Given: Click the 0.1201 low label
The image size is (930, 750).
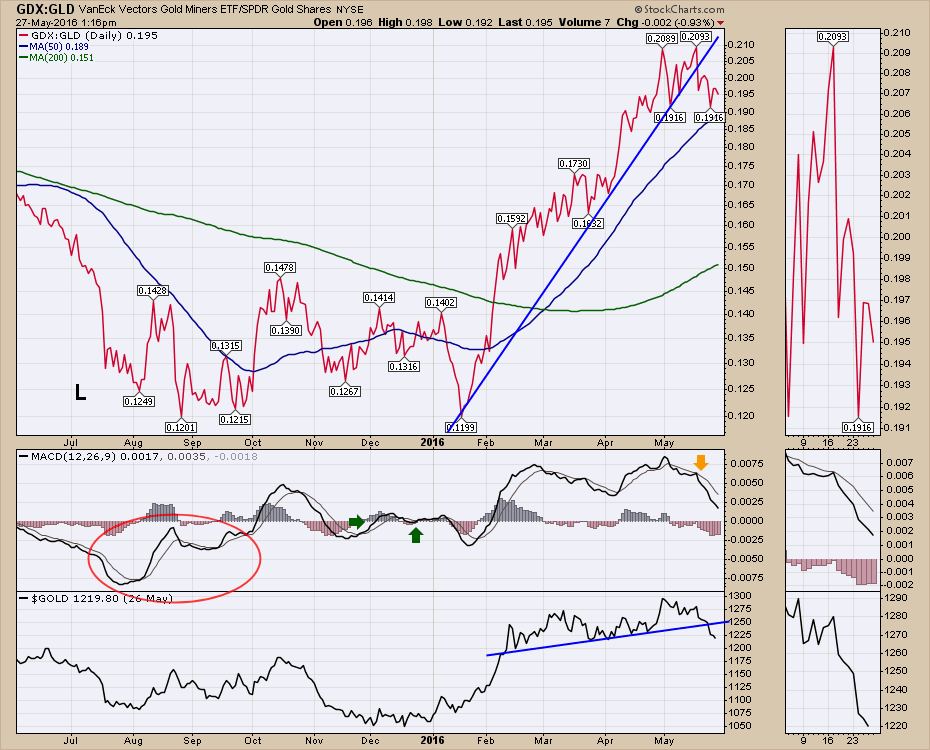Looking at the screenshot, I should [181, 427].
